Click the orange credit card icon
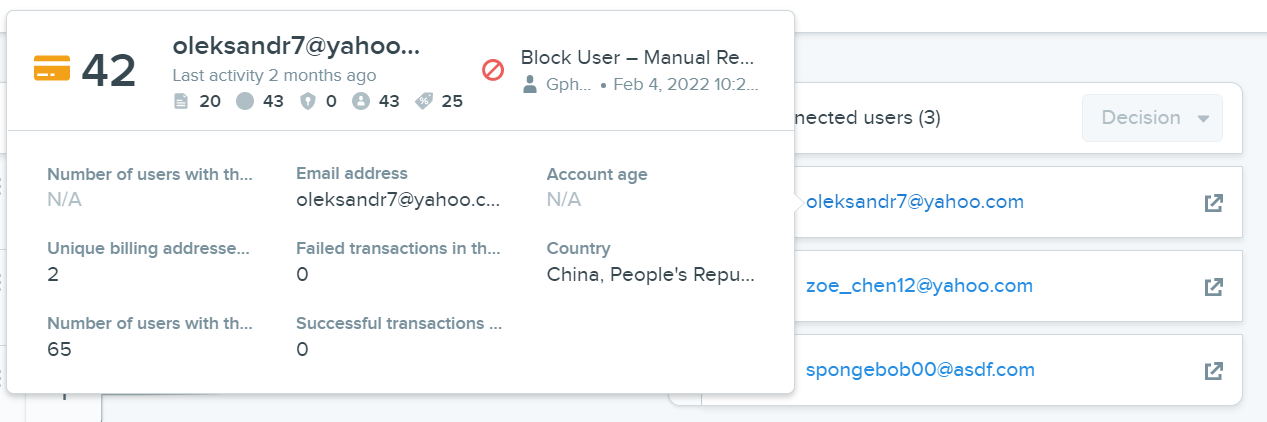Screen dimensions: 1267x422 point(52,69)
